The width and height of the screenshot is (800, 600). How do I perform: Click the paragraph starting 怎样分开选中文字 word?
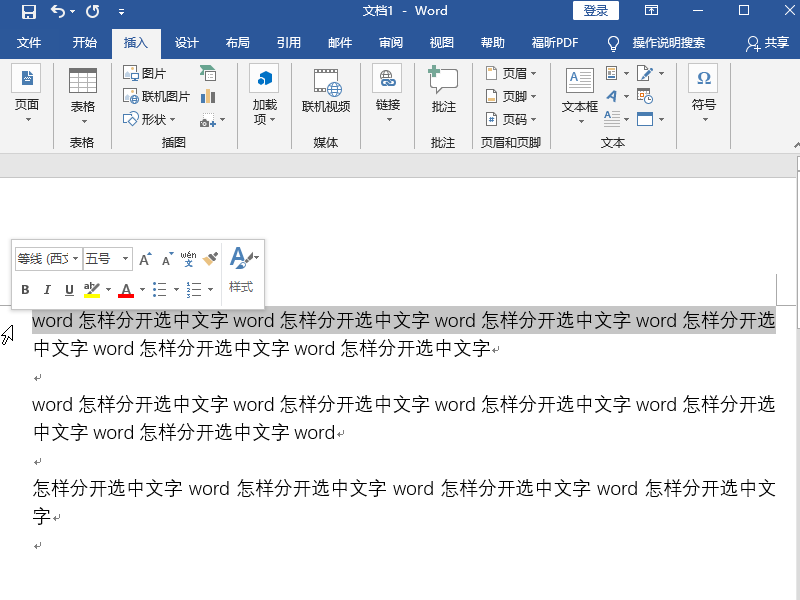tap(404, 503)
